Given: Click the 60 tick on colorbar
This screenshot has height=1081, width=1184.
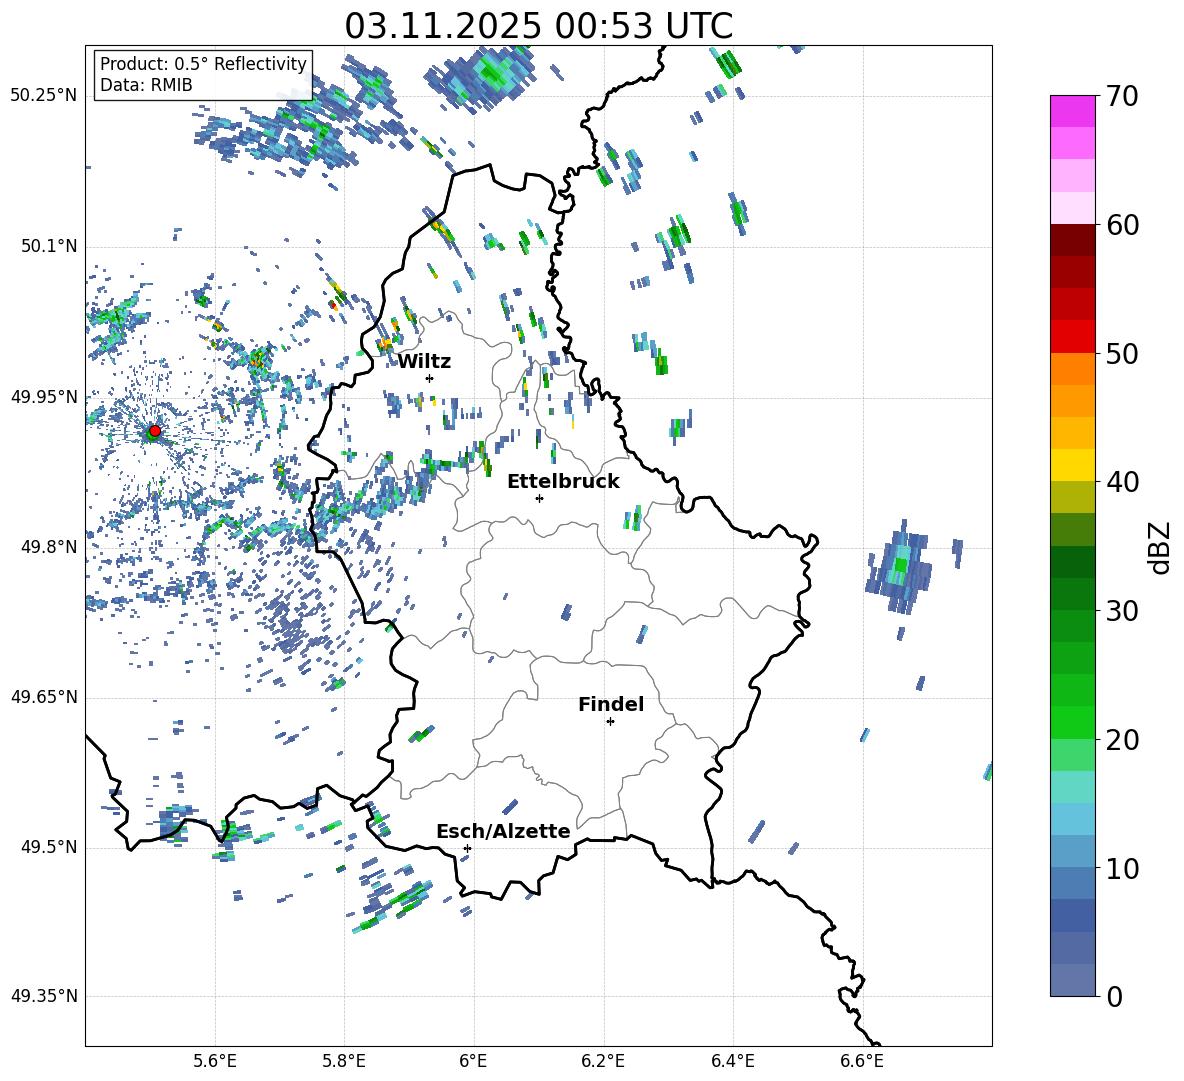Looking at the screenshot, I should [x=1122, y=225].
